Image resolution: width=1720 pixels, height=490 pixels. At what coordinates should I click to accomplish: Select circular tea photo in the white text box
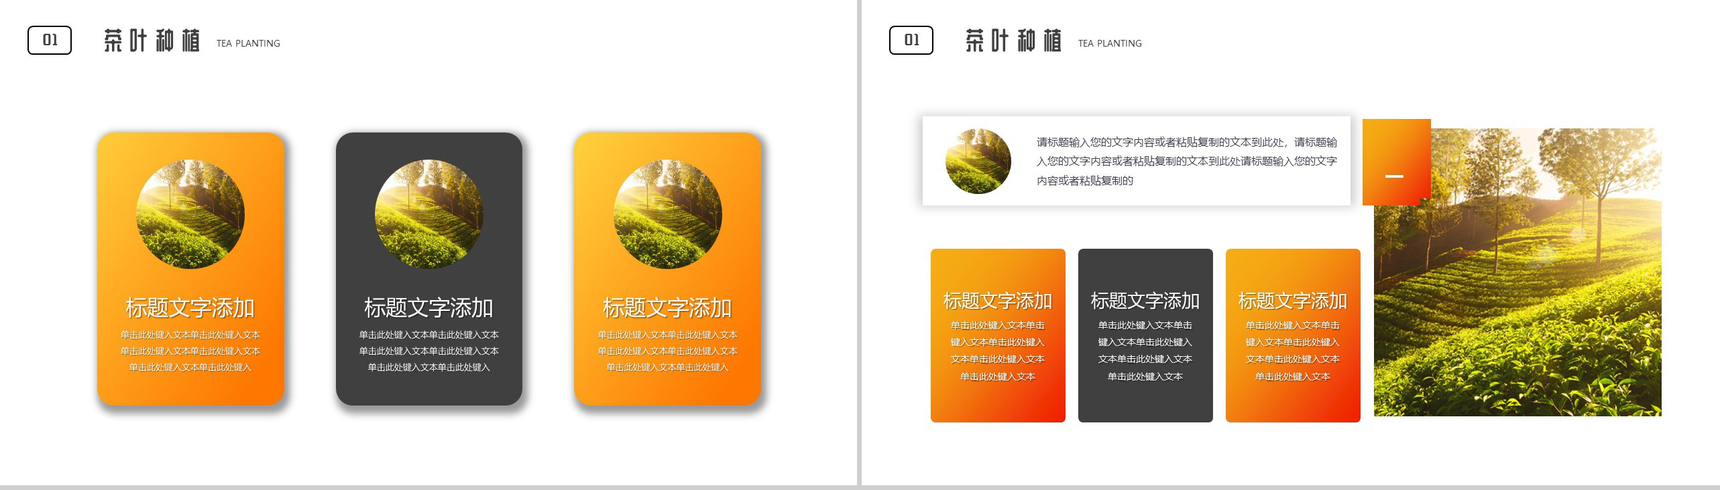click(978, 161)
